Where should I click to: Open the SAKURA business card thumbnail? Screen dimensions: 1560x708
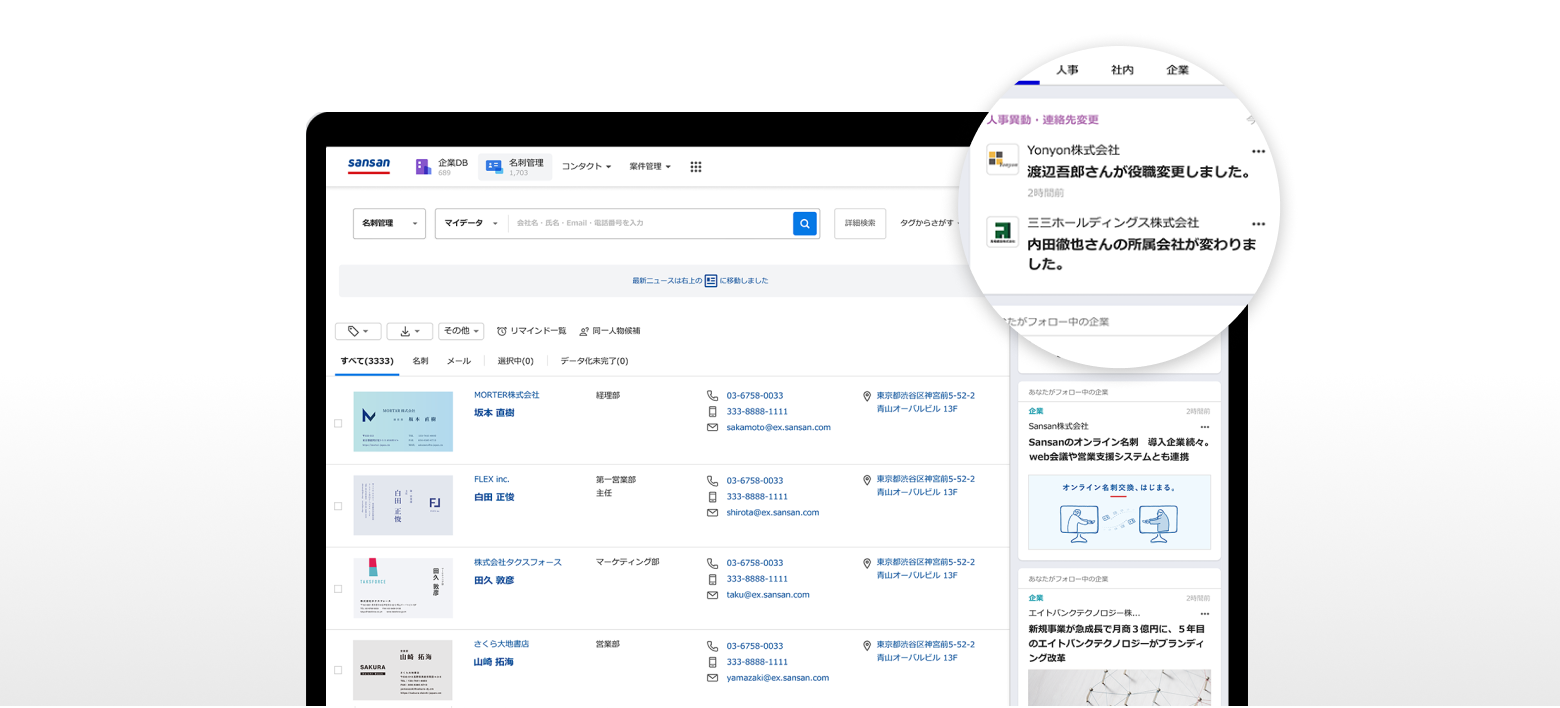pos(403,670)
